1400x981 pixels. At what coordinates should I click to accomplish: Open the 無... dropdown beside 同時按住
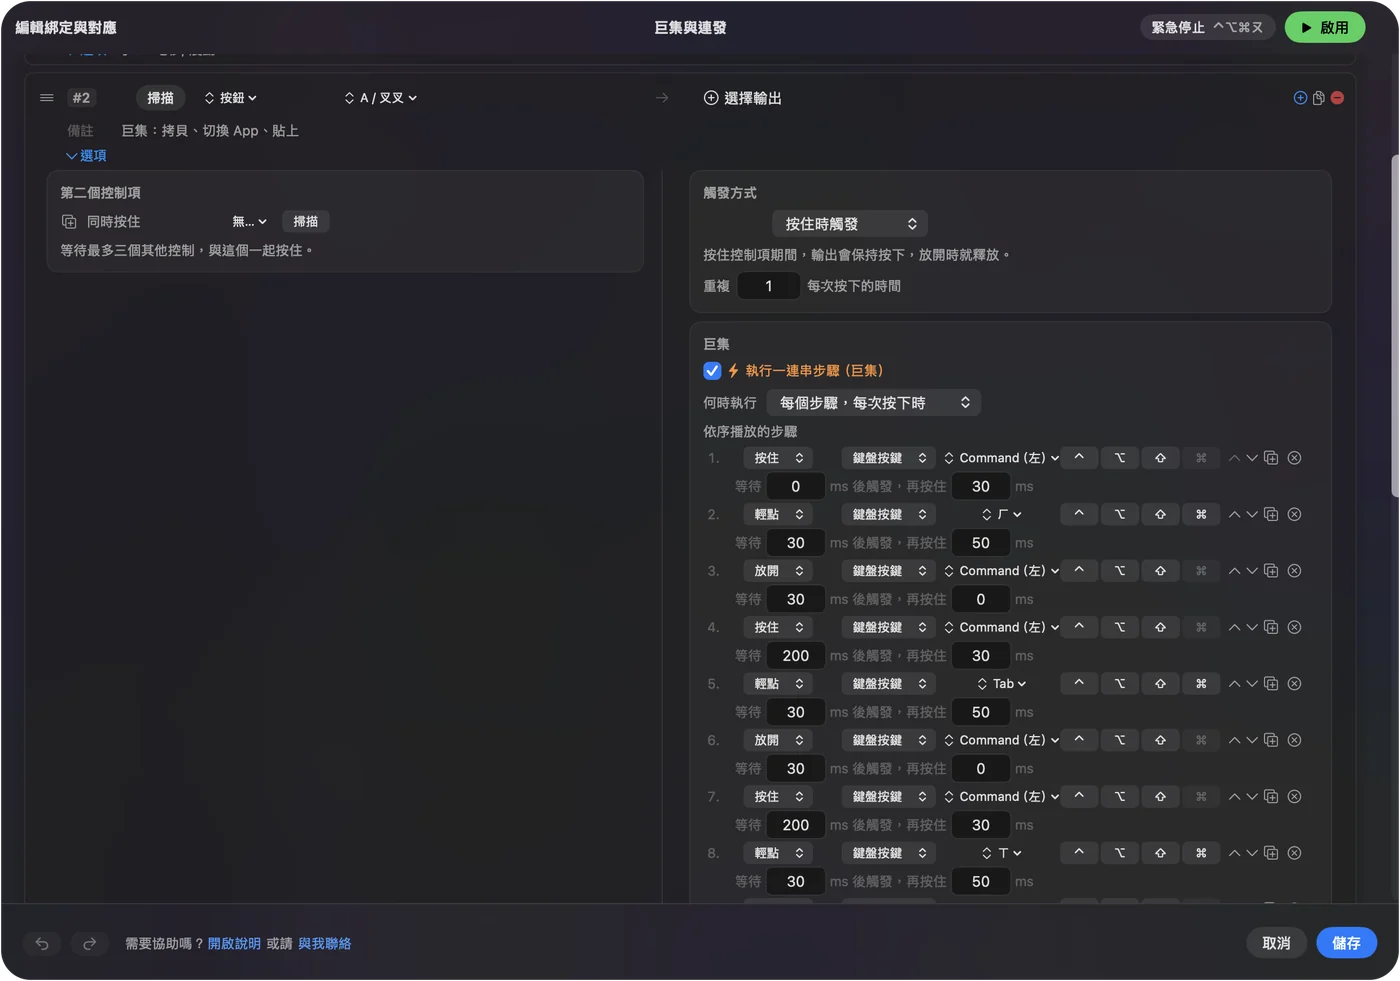click(x=250, y=222)
